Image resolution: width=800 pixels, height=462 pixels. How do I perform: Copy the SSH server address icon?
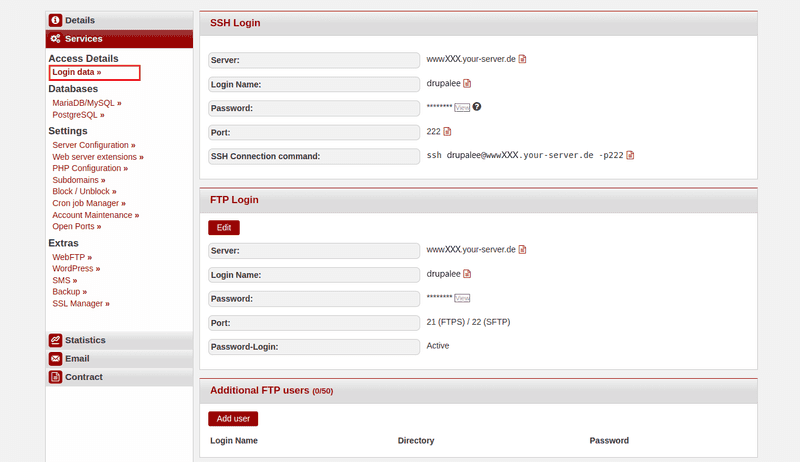click(522, 59)
